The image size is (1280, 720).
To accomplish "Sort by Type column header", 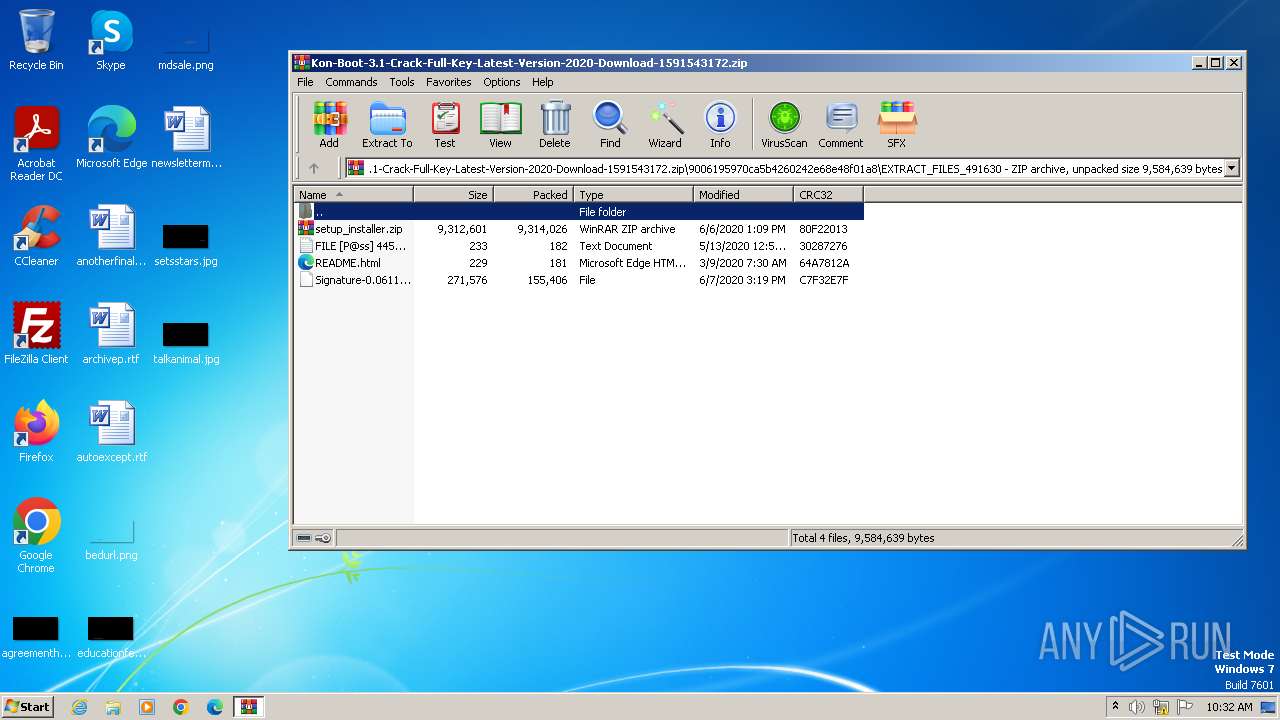I will coord(634,195).
